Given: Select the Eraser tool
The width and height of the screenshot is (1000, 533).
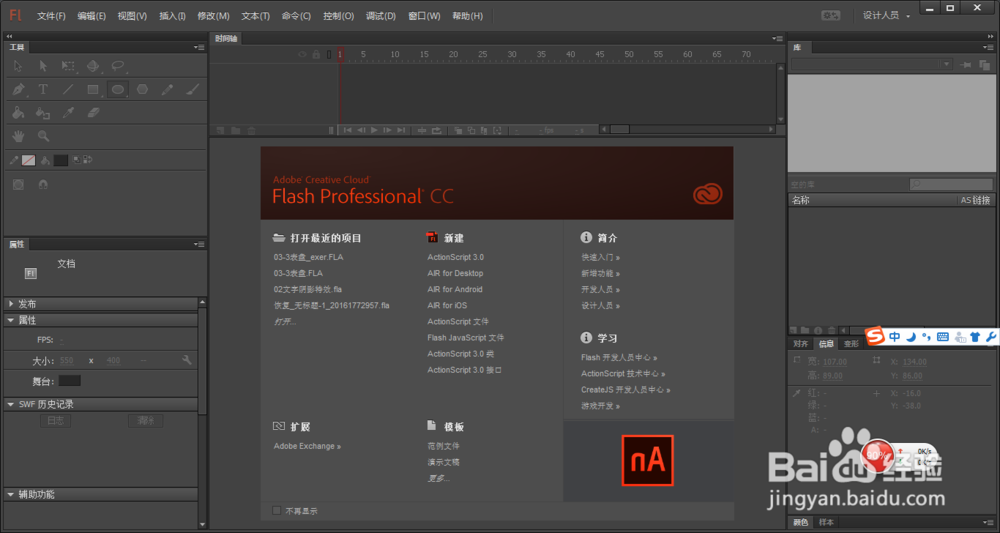Looking at the screenshot, I should point(93,113).
